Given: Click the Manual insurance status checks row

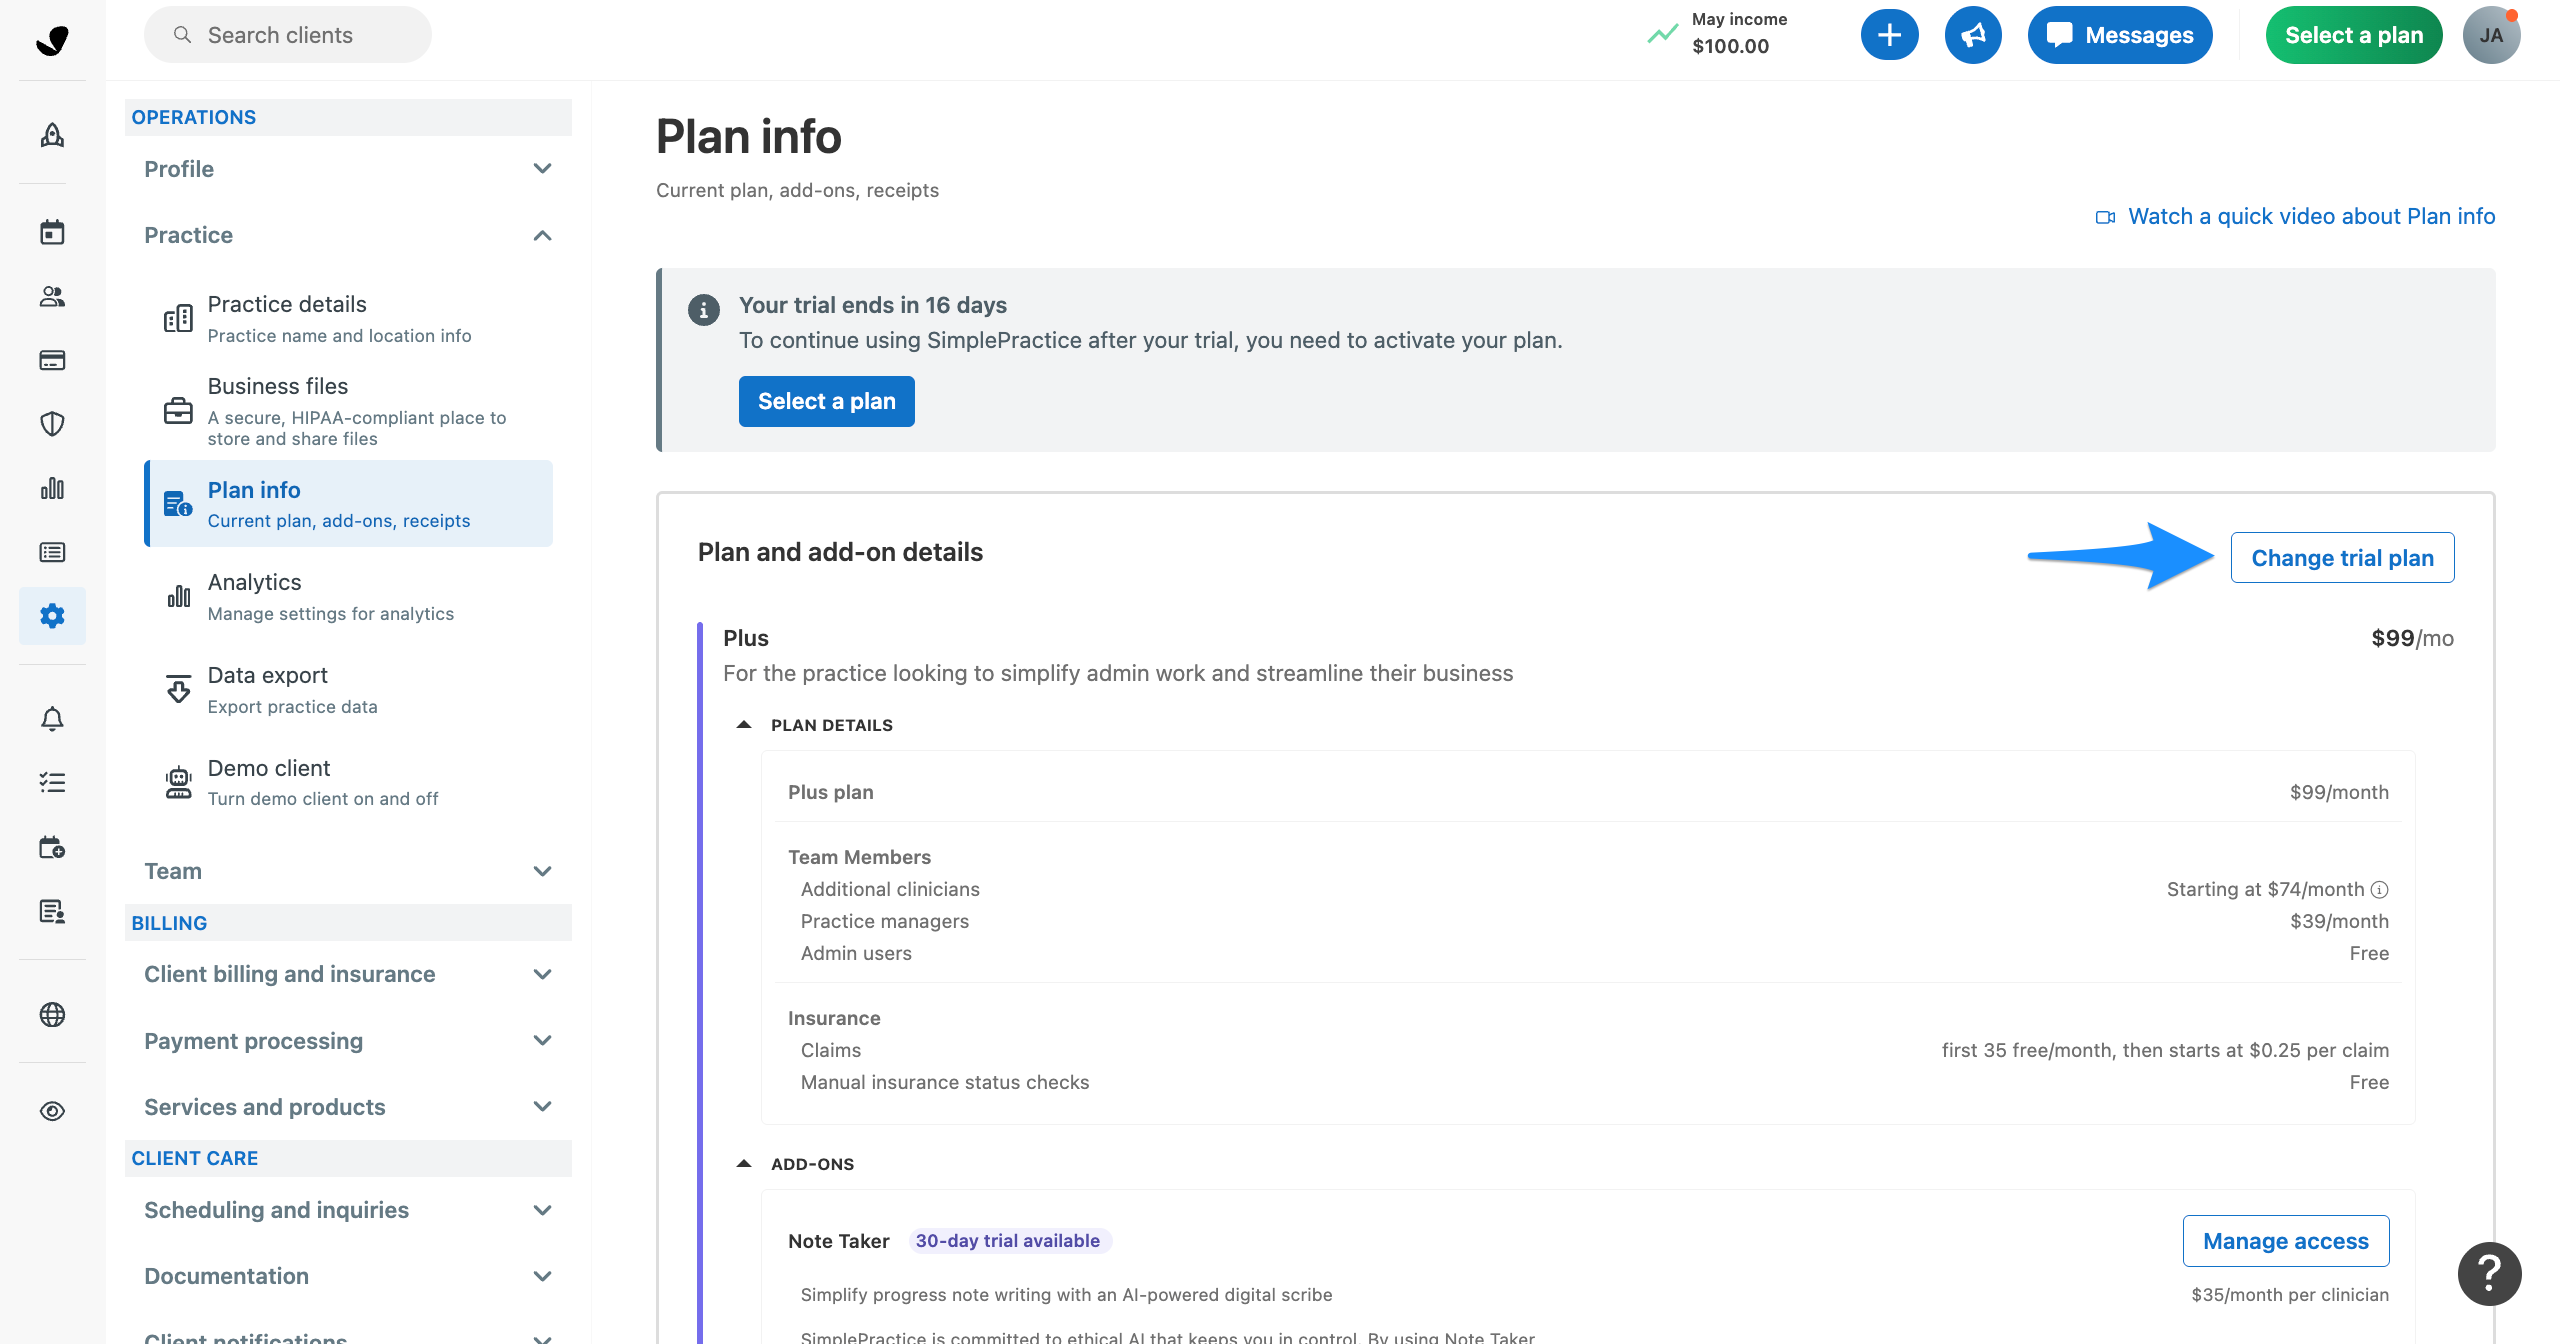Looking at the screenshot, I should pyautogui.click(x=1594, y=1082).
